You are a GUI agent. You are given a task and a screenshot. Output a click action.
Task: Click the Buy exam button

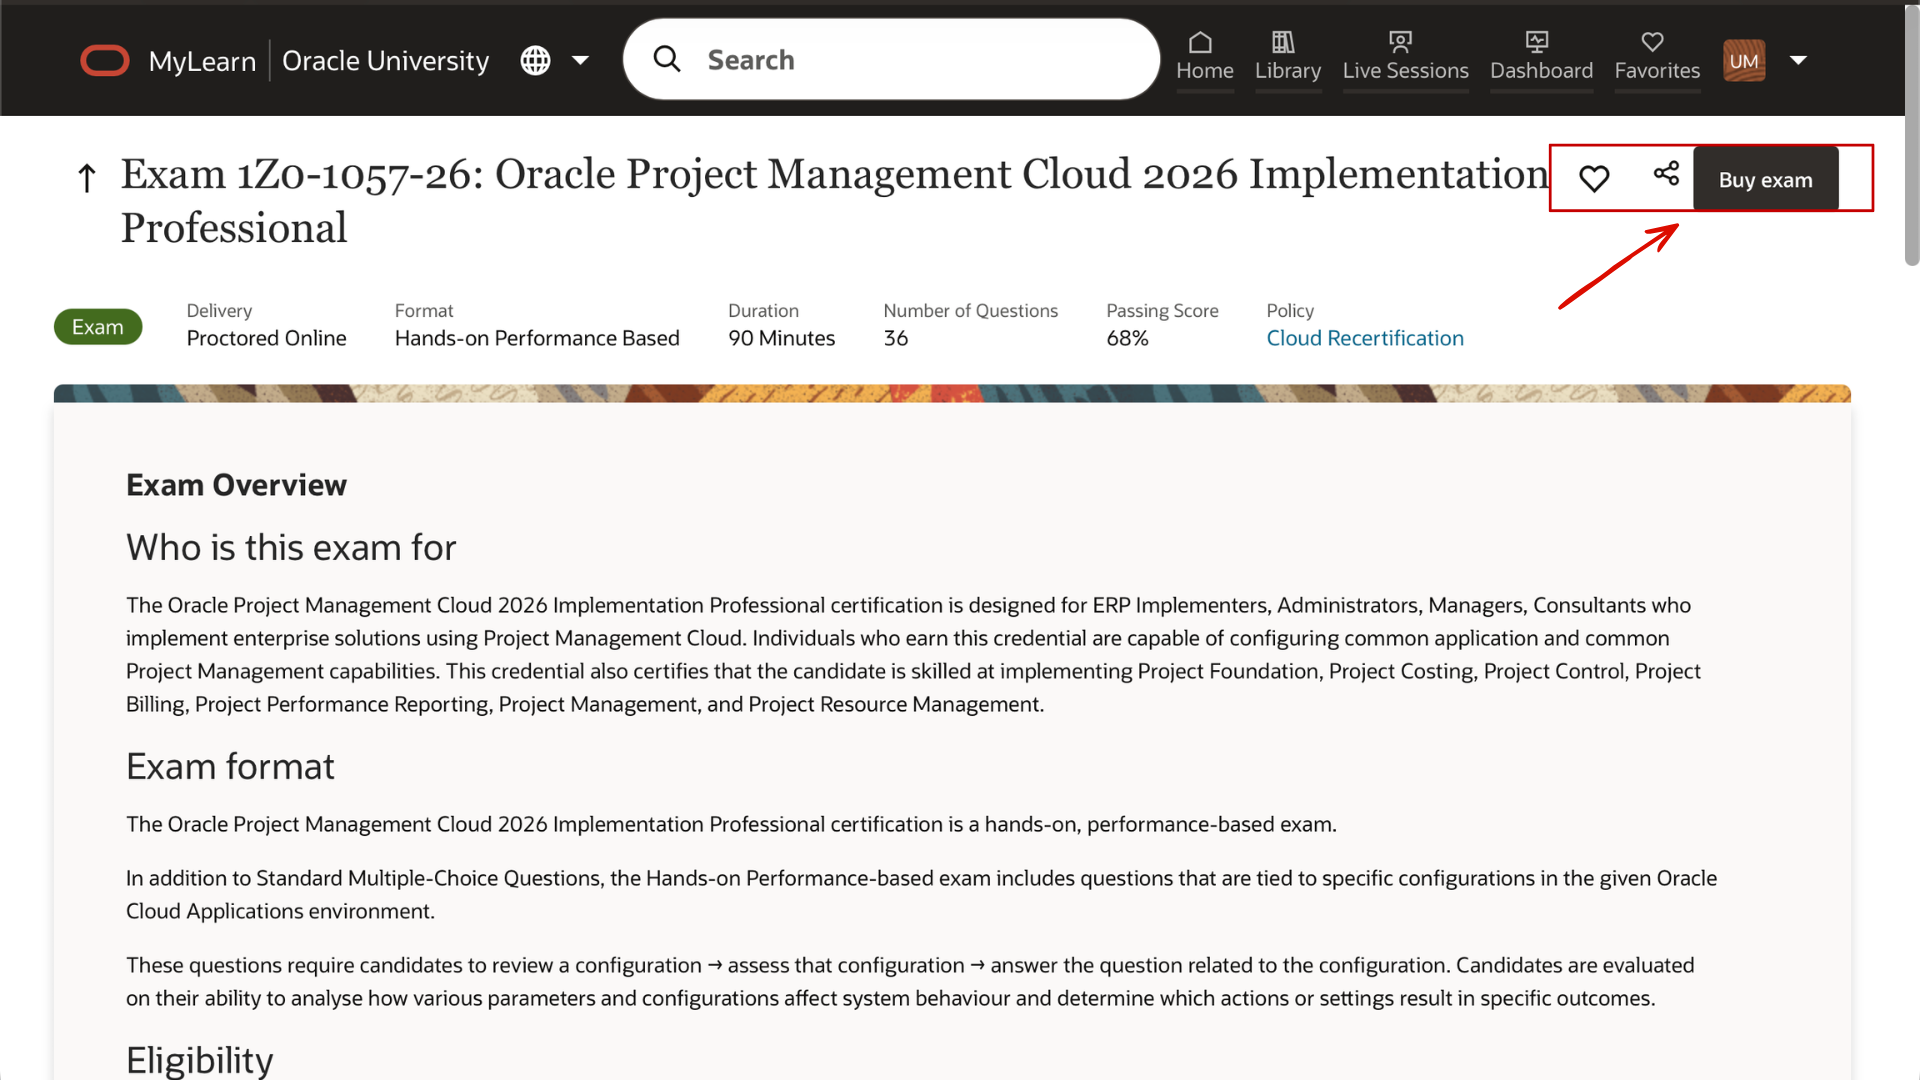[x=1765, y=179]
